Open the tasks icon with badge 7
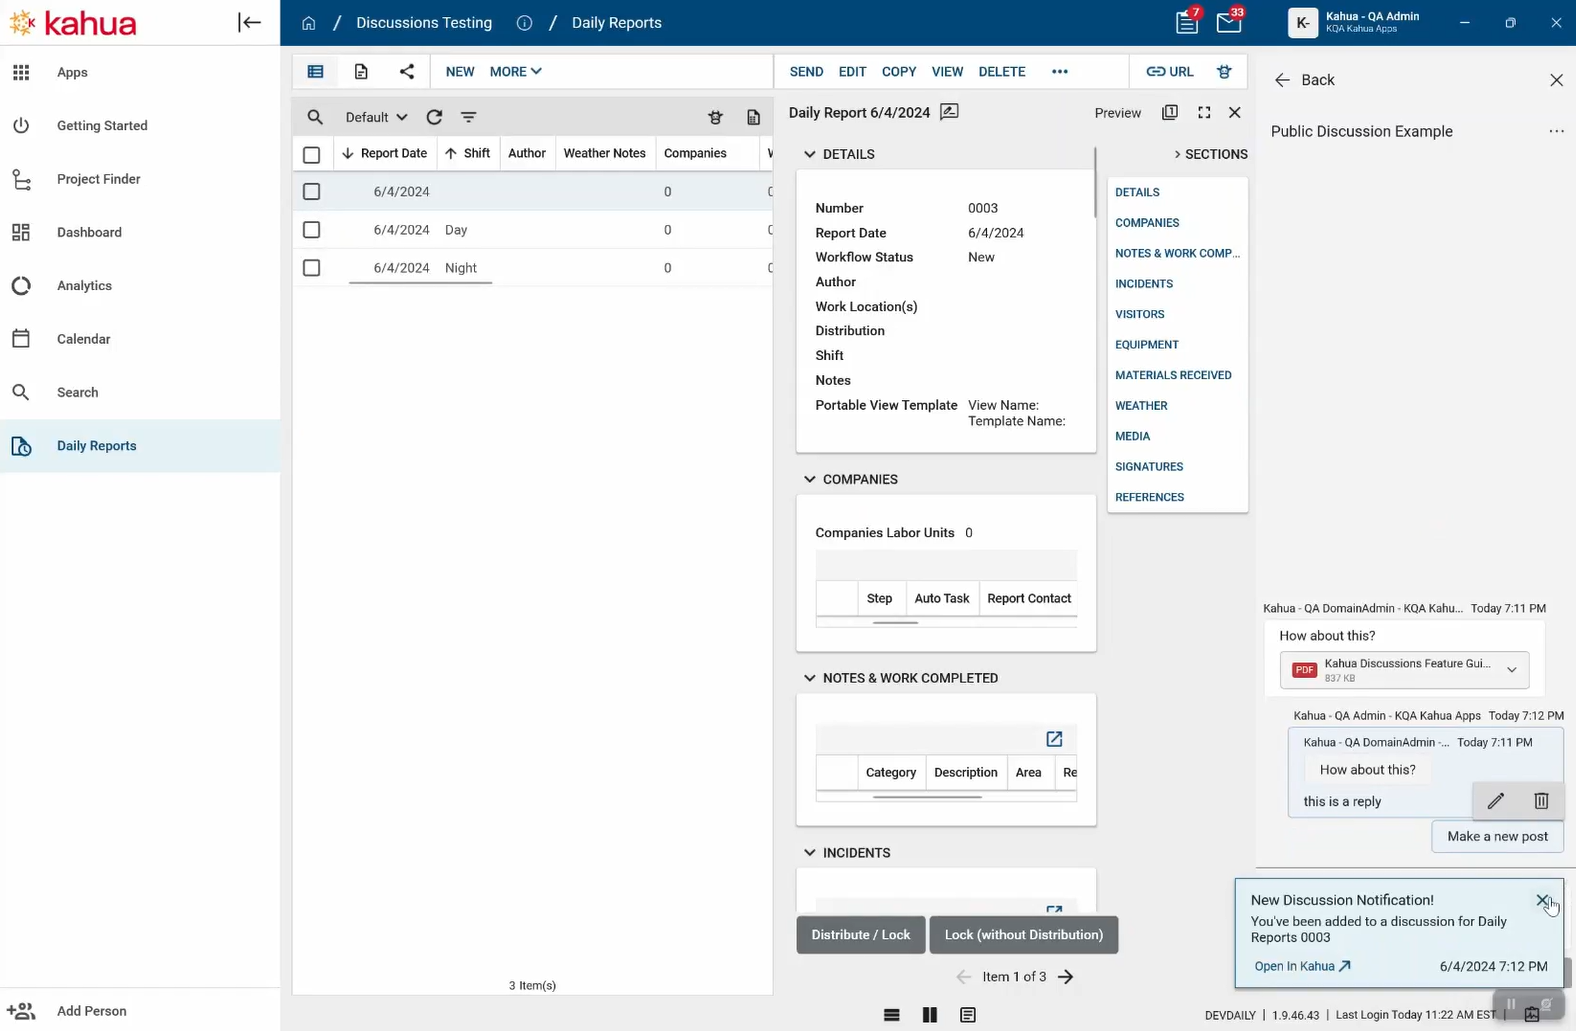Image resolution: width=1576 pixels, height=1031 pixels. coord(1186,23)
